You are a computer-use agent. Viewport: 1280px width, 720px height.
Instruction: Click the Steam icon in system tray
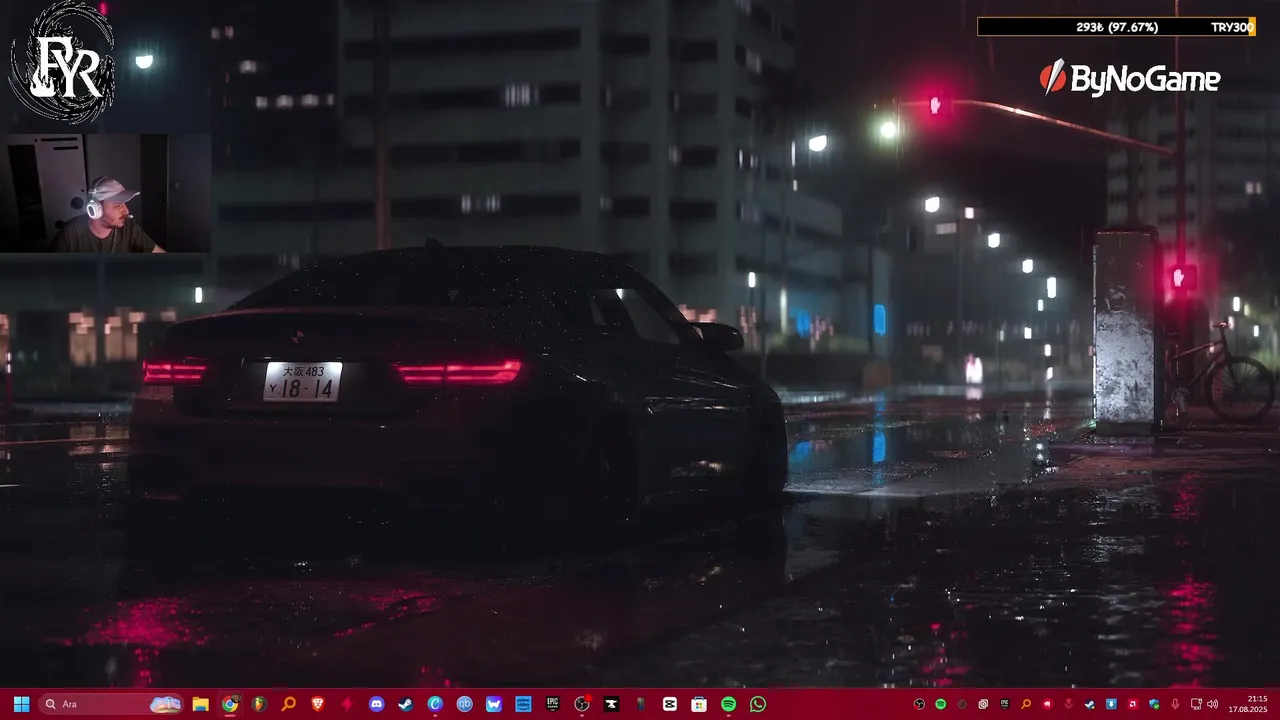(1090, 704)
